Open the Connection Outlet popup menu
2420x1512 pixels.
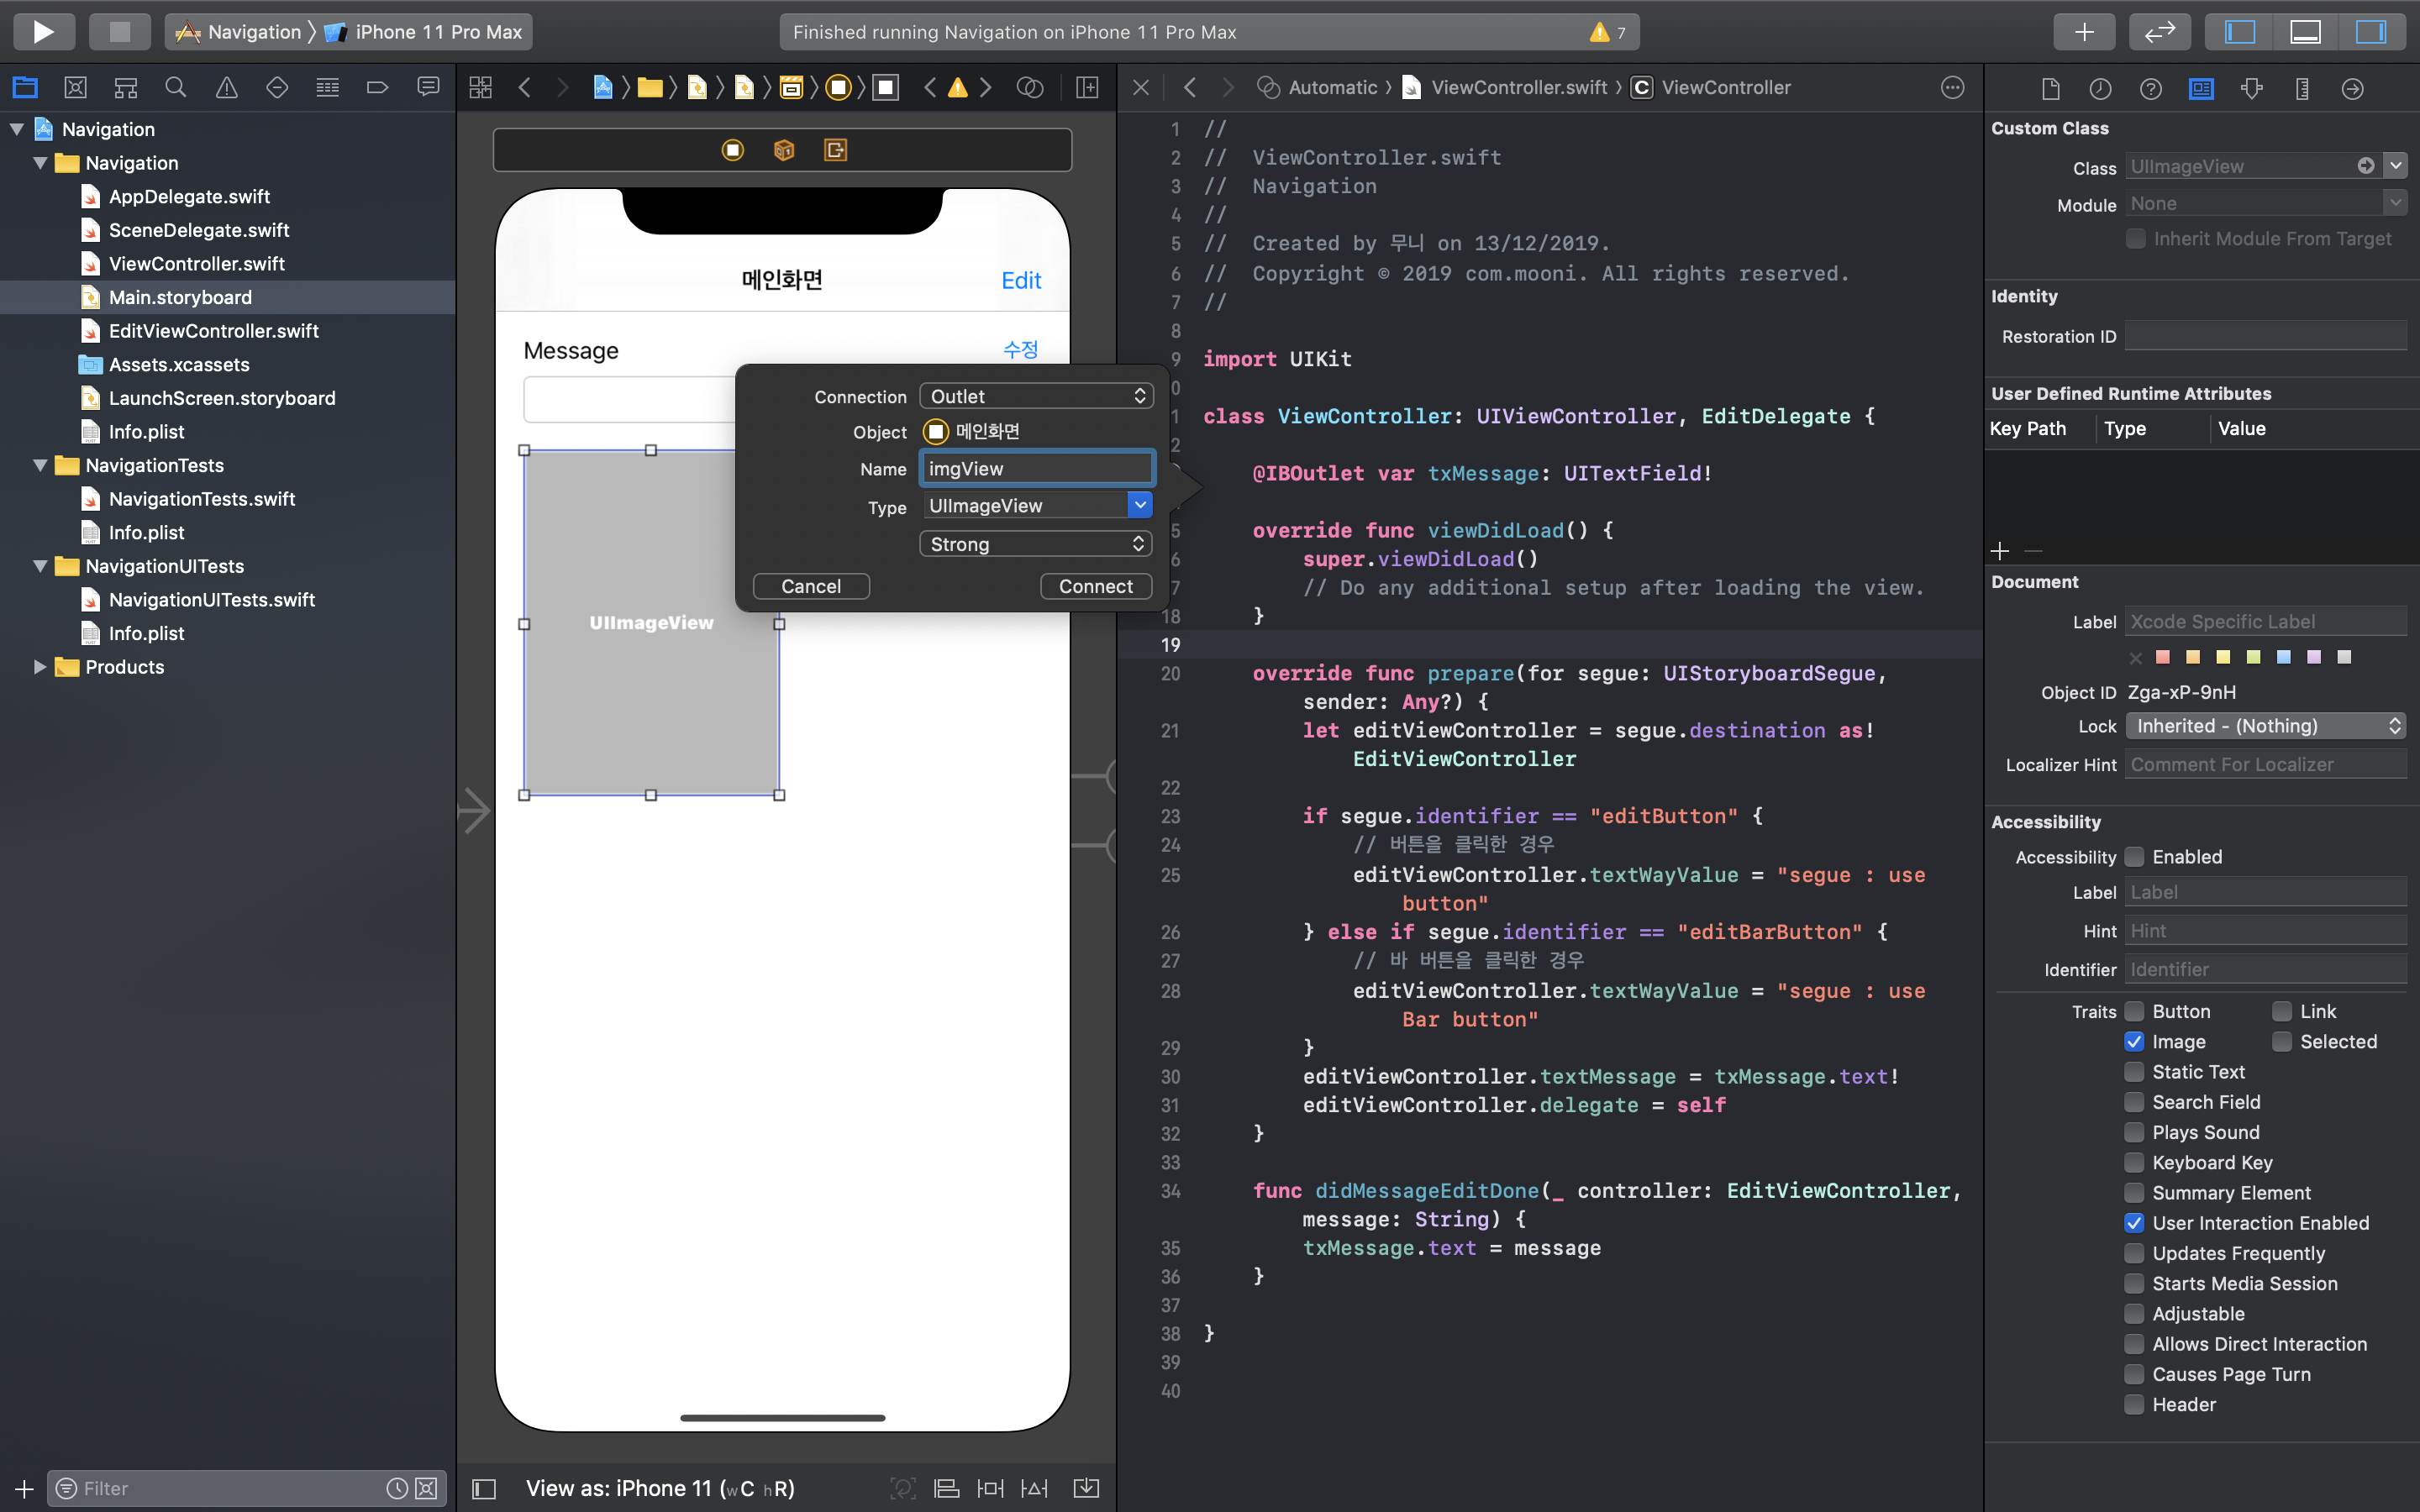(1035, 396)
